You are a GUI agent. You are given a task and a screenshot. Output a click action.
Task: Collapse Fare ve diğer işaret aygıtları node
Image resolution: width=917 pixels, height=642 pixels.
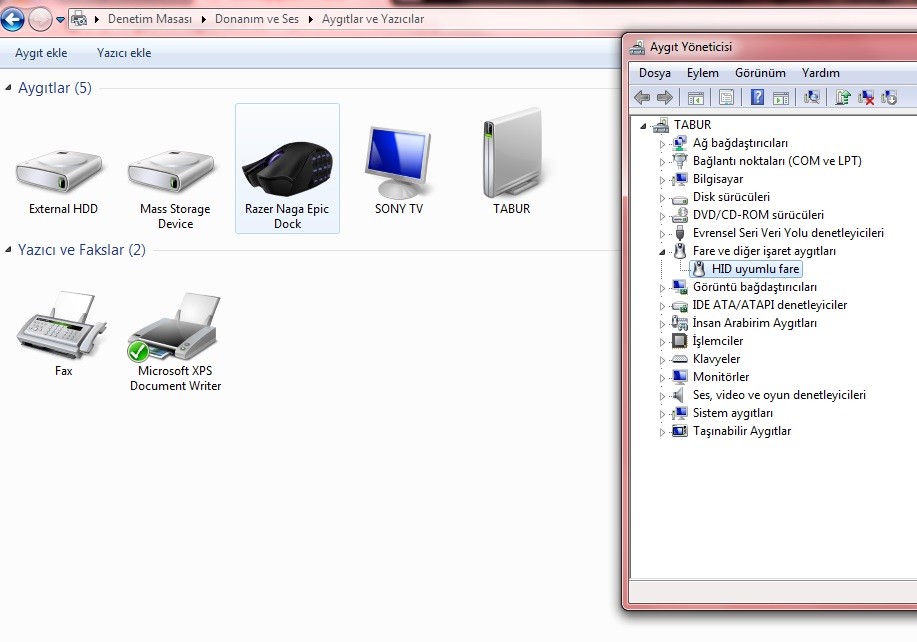tap(662, 251)
